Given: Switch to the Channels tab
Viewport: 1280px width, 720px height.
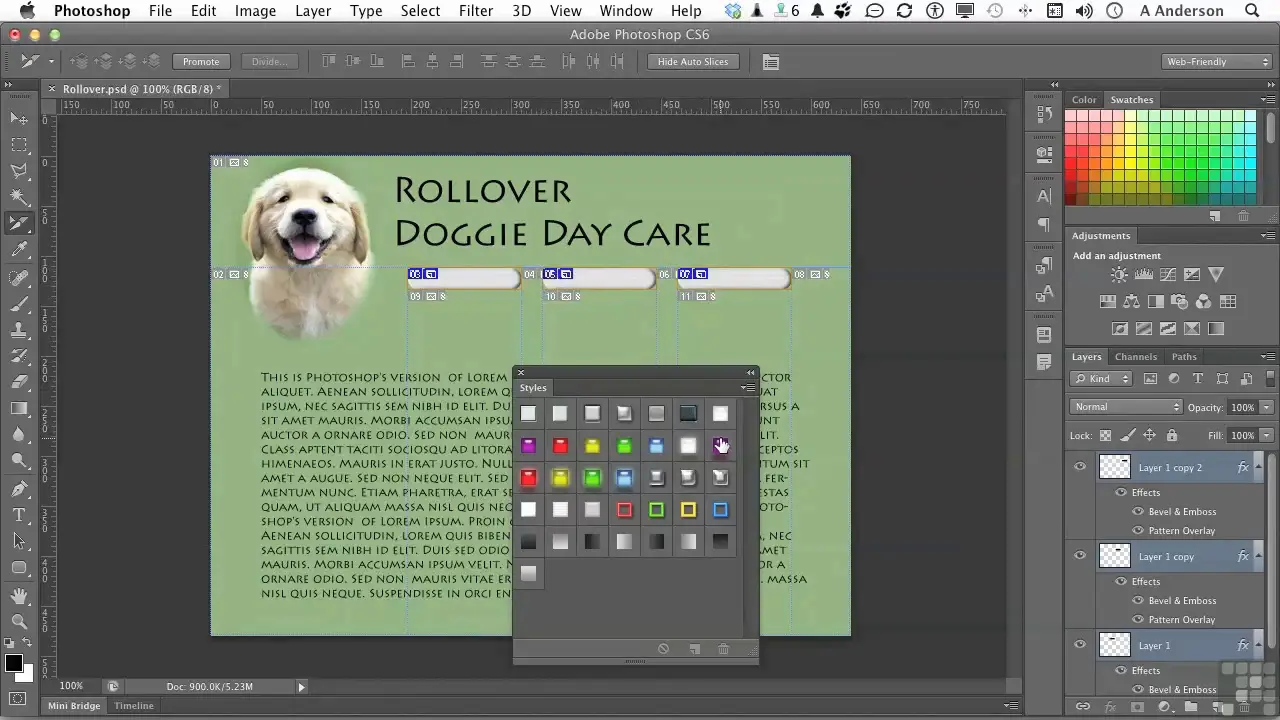Looking at the screenshot, I should click(x=1135, y=357).
